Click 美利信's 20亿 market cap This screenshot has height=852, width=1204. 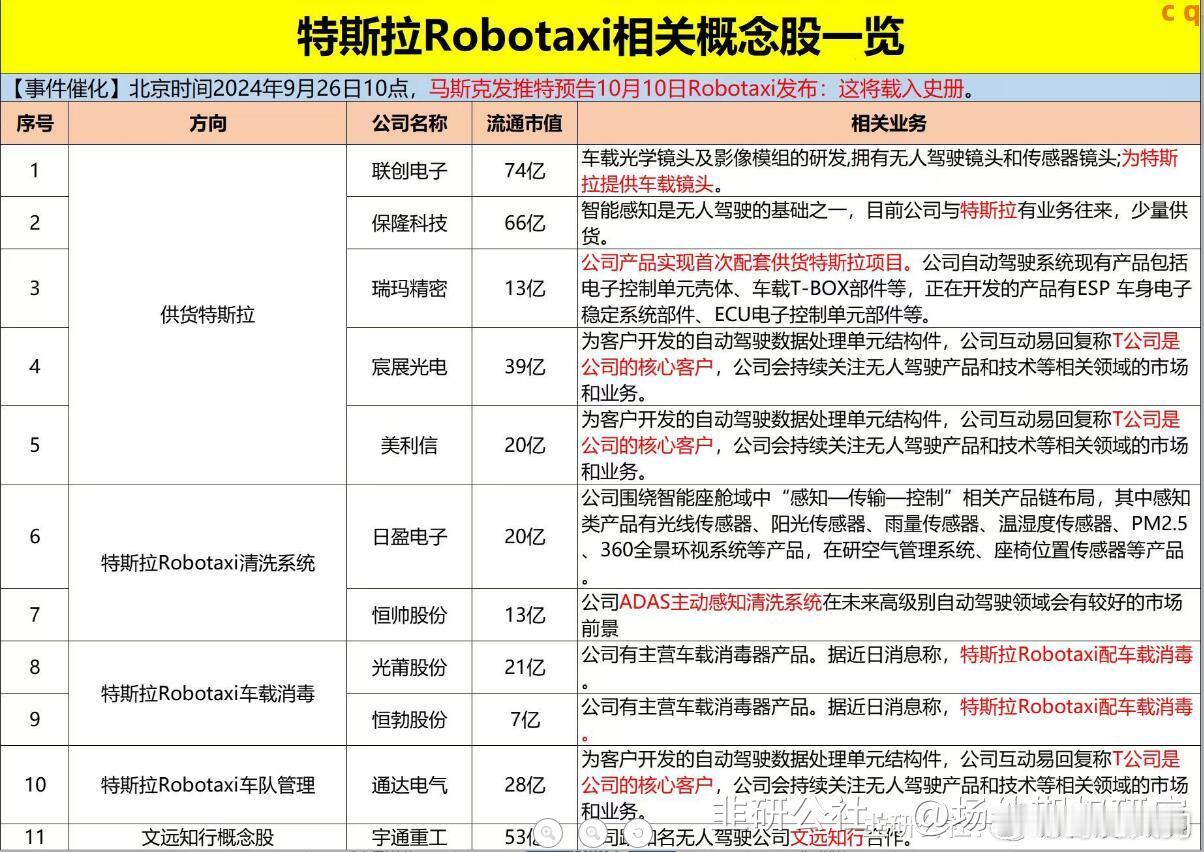coord(525,445)
